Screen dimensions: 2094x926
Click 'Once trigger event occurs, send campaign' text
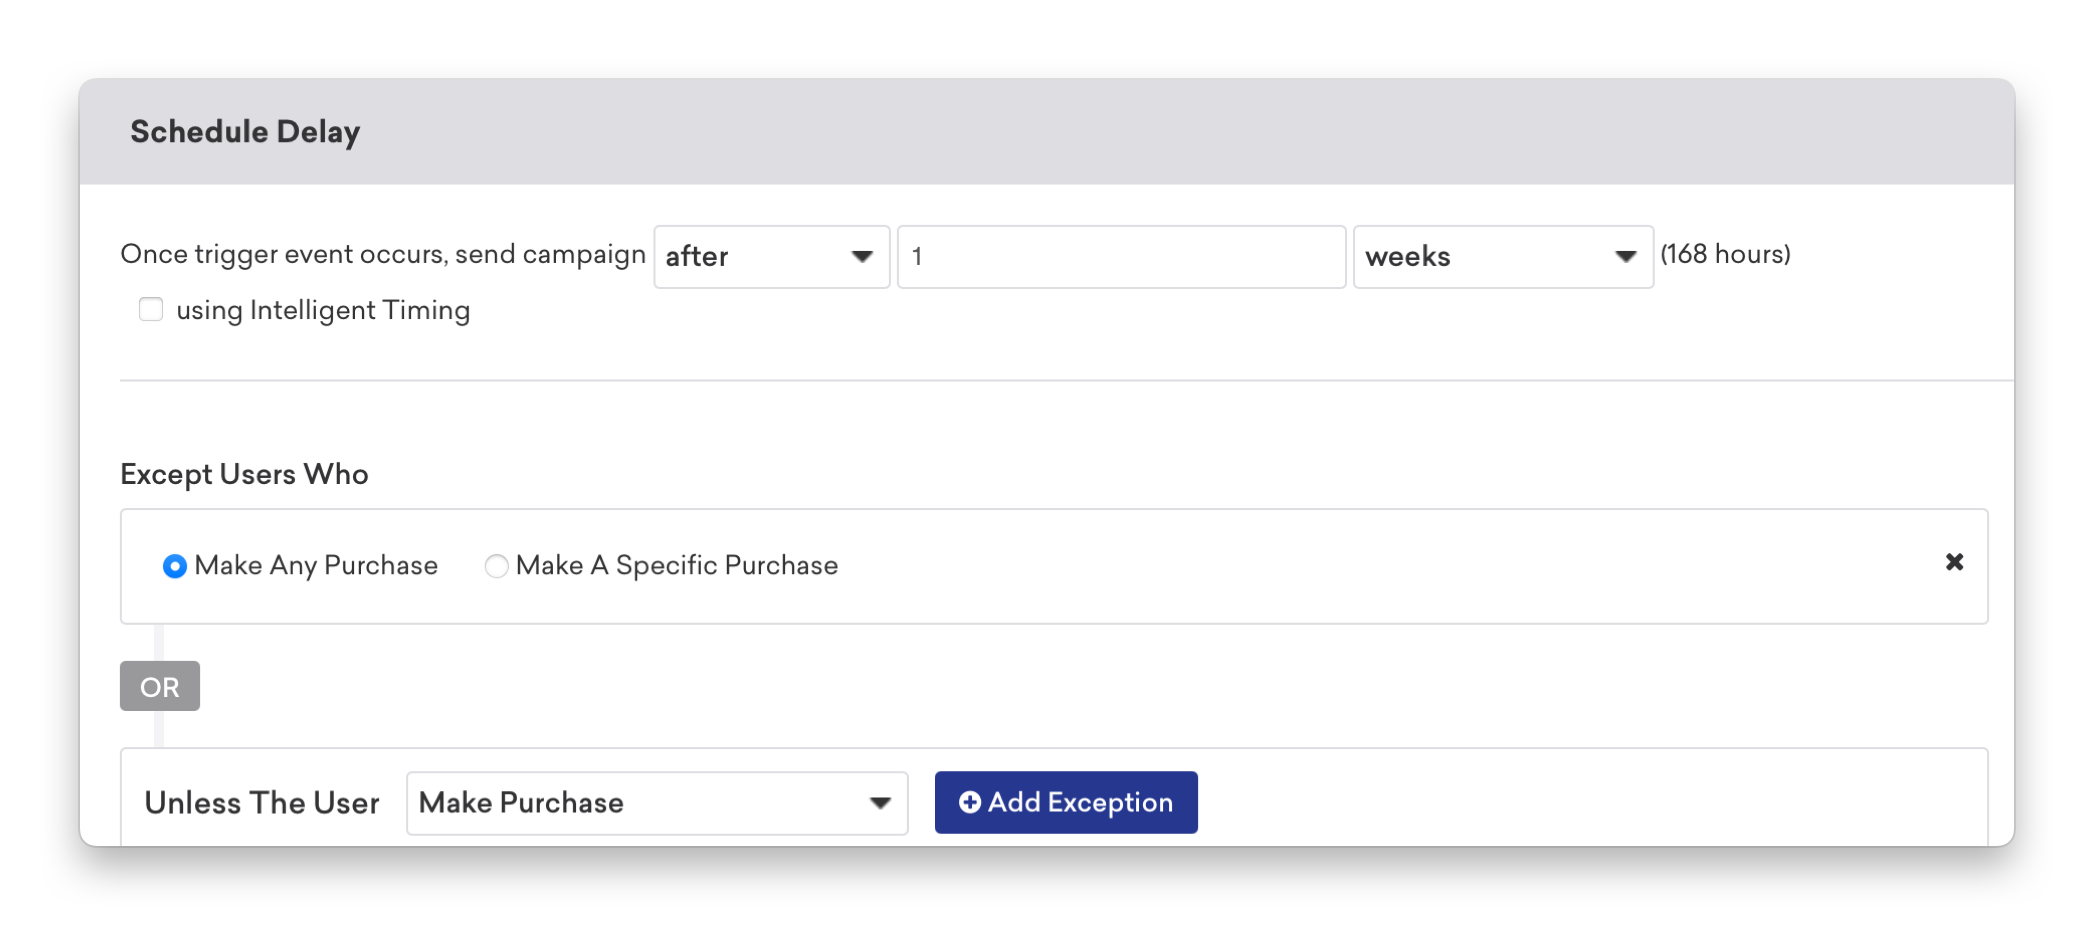[383, 254]
